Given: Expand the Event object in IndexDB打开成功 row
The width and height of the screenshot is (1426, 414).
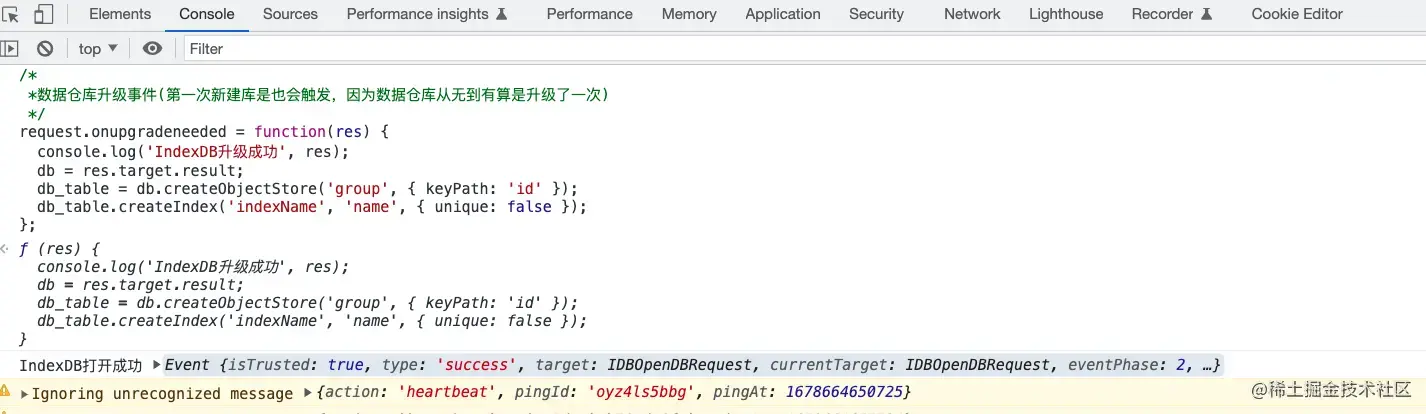Looking at the screenshot, I should pyautogui.click(x=155, y=365).
